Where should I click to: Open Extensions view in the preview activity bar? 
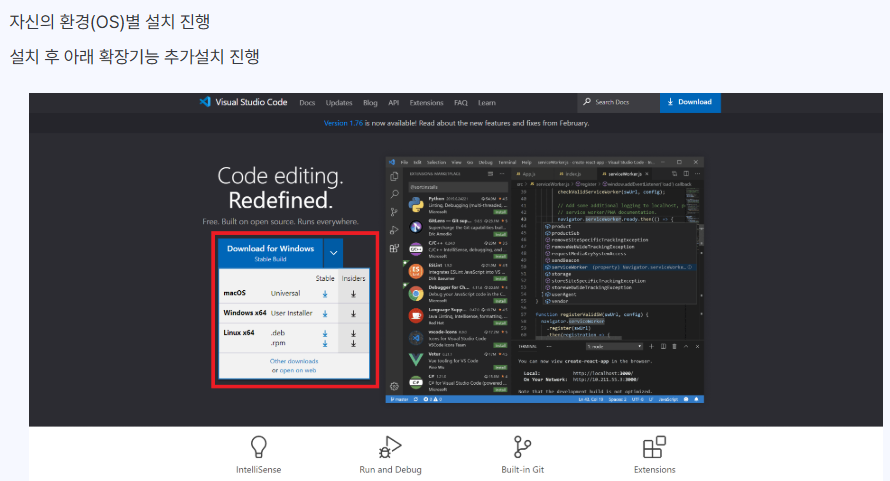(394, 248)
